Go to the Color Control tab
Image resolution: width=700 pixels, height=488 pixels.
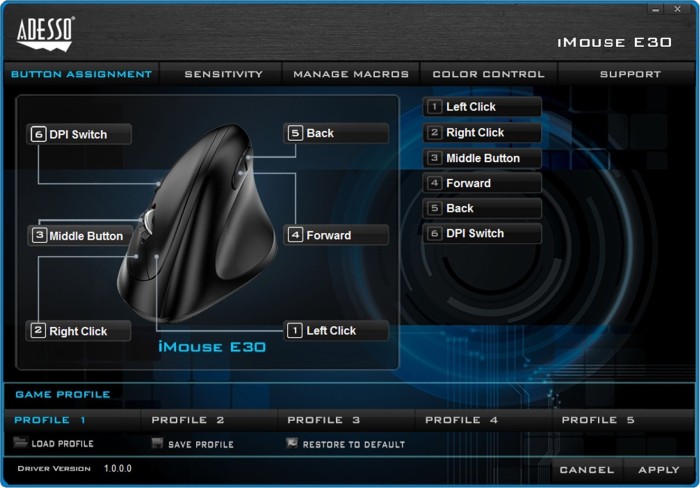click(488, 74)
